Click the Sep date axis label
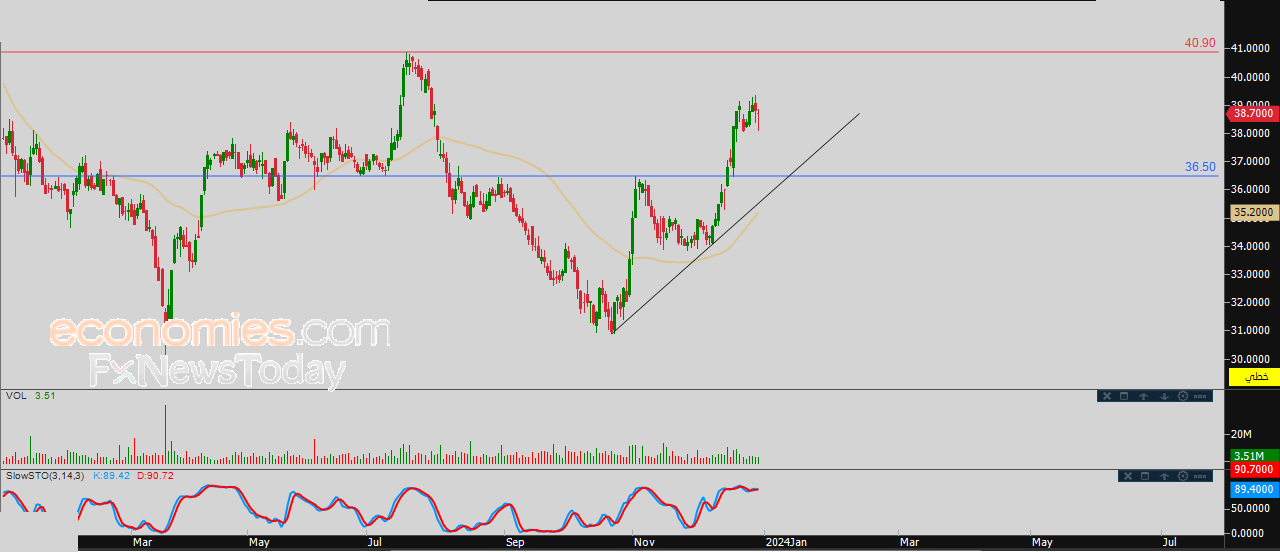The image size is (1280, 552). point(515,543)
